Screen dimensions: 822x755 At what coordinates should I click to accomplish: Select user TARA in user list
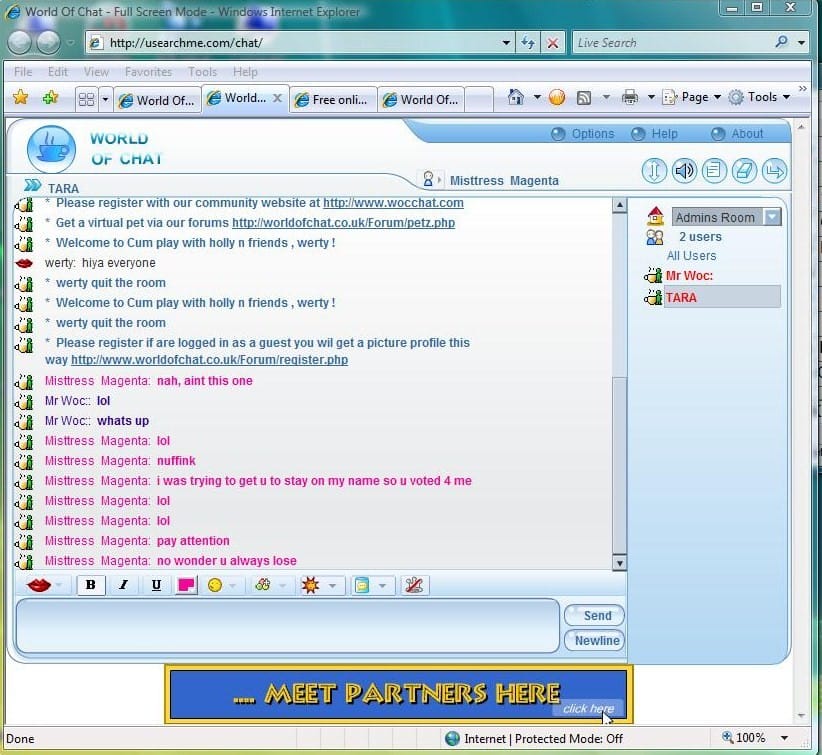point(722,297)
